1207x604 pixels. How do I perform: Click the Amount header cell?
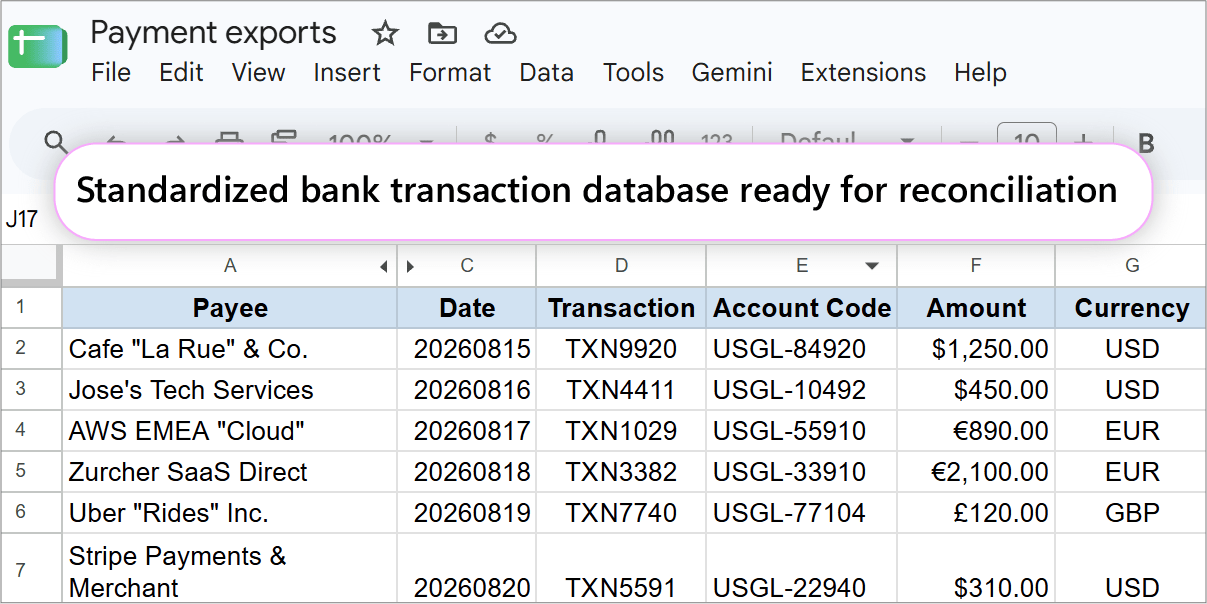(976, 308)
